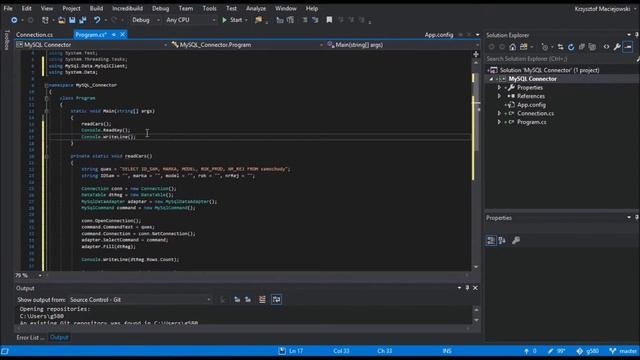
Task: Select Solution 'MySQL Connector' root node
Action: [549, 70]
